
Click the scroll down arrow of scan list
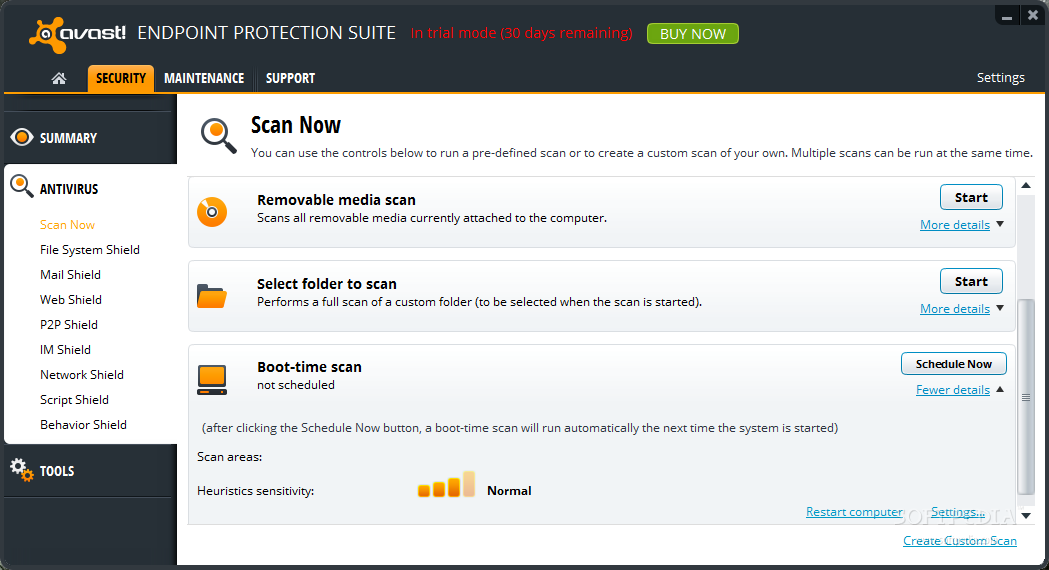pyautogui.click(x=1026, y=516)
